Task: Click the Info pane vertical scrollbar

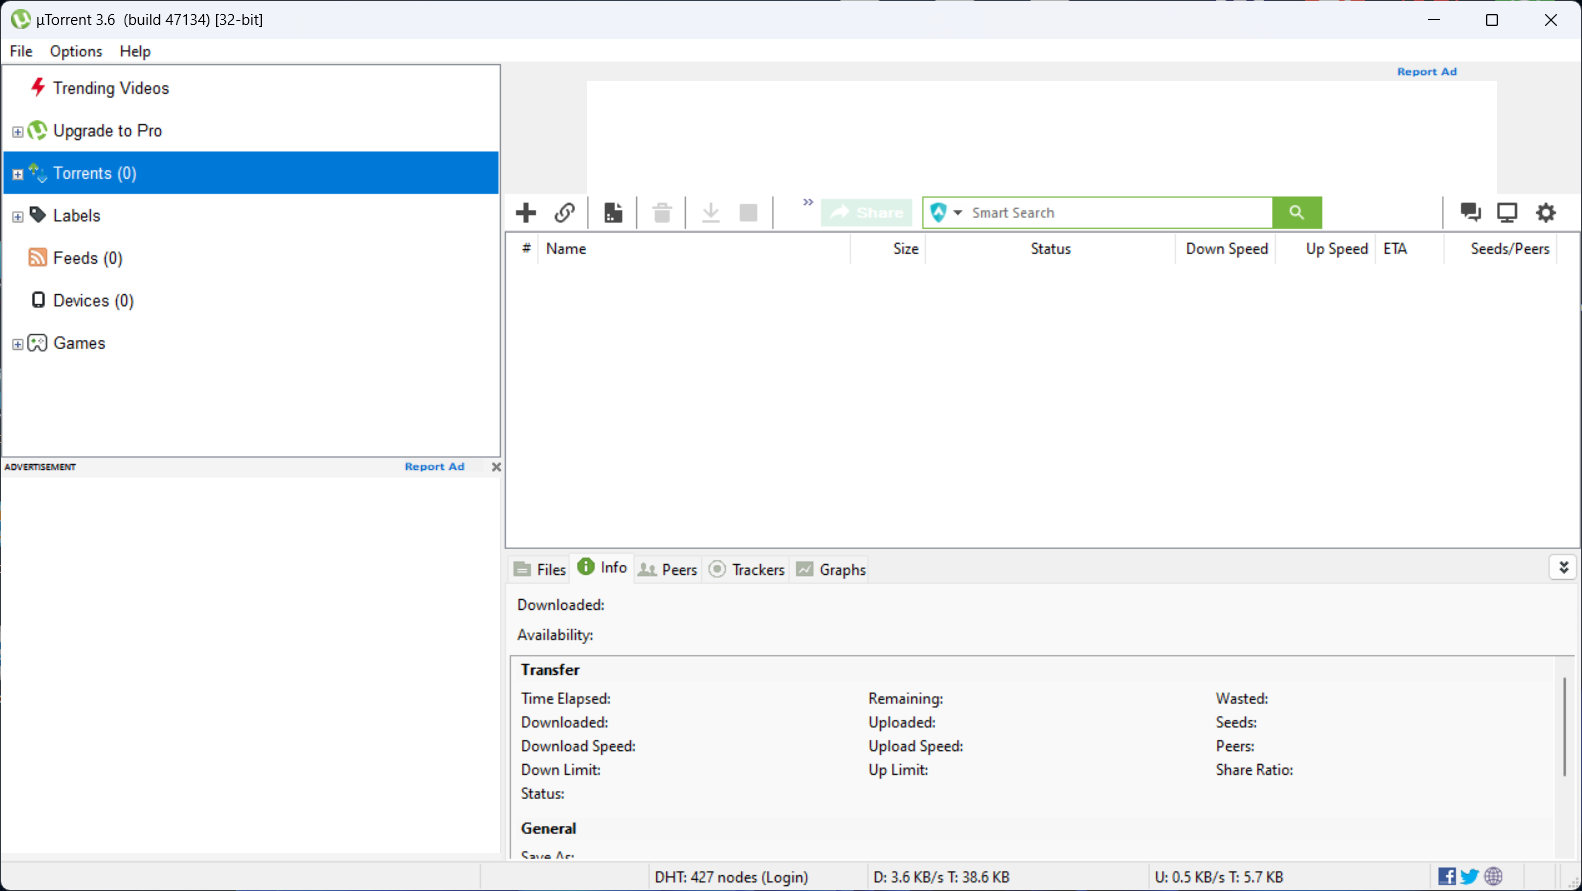Action: tap(1564, 727)
